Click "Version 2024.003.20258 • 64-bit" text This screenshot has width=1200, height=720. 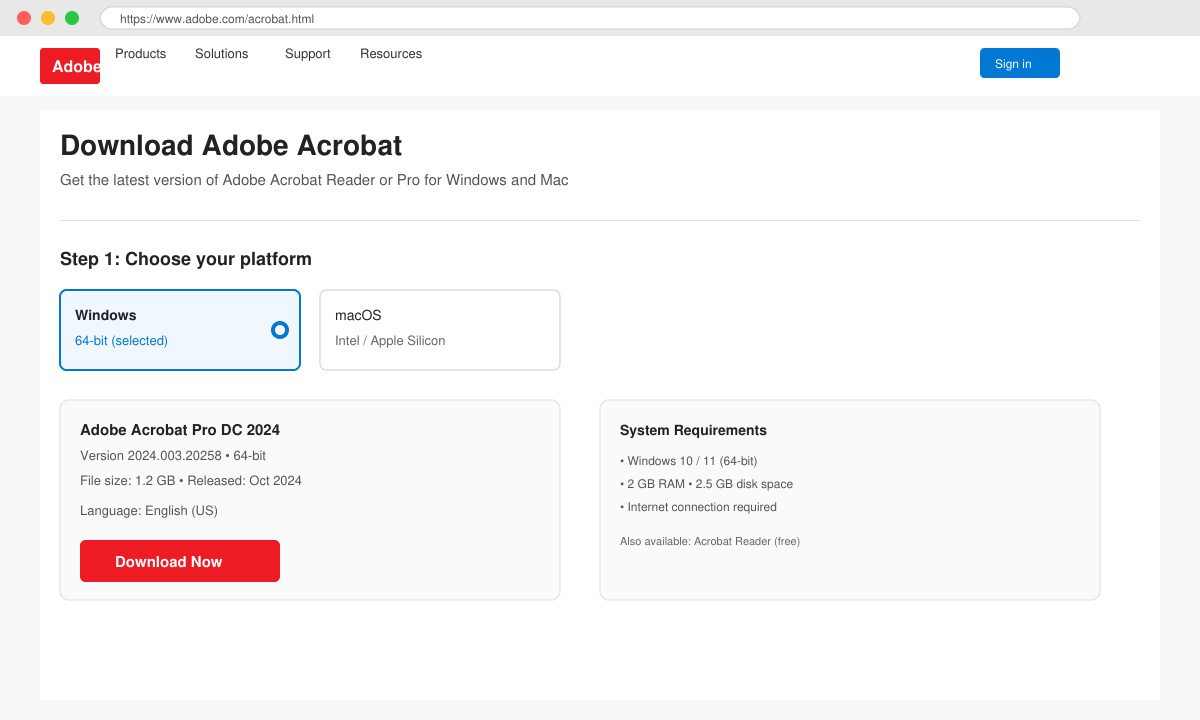tap(173, 456)
